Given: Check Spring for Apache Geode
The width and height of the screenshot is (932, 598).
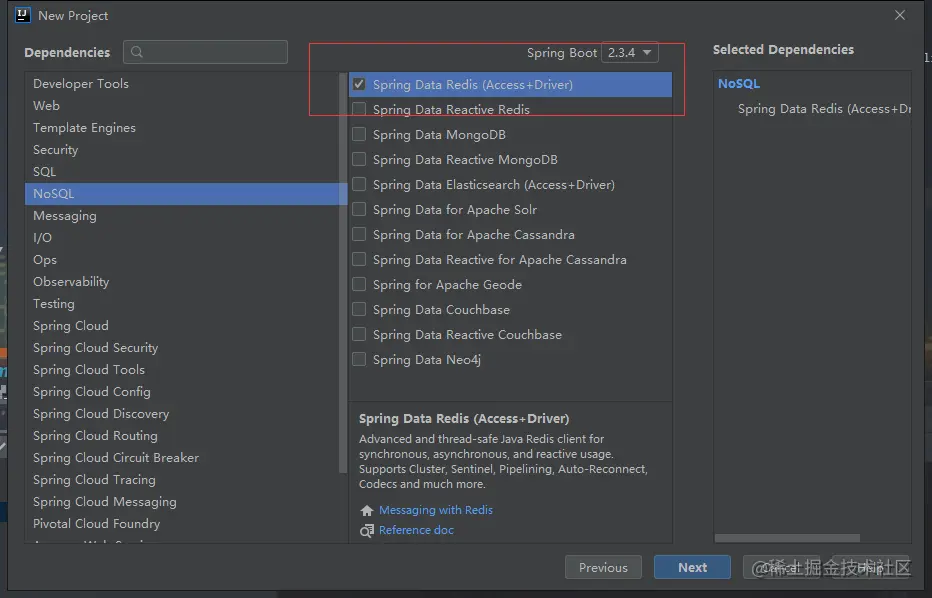Looking at the screenshot, I should coord(359,284).
